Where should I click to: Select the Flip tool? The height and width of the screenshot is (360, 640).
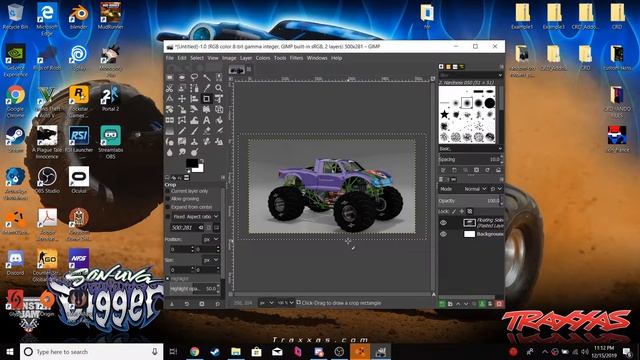pos(170,120)
